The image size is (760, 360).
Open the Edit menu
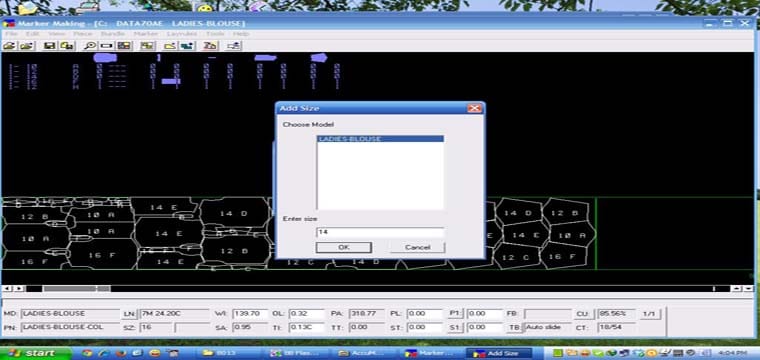[x=33, y=34]
